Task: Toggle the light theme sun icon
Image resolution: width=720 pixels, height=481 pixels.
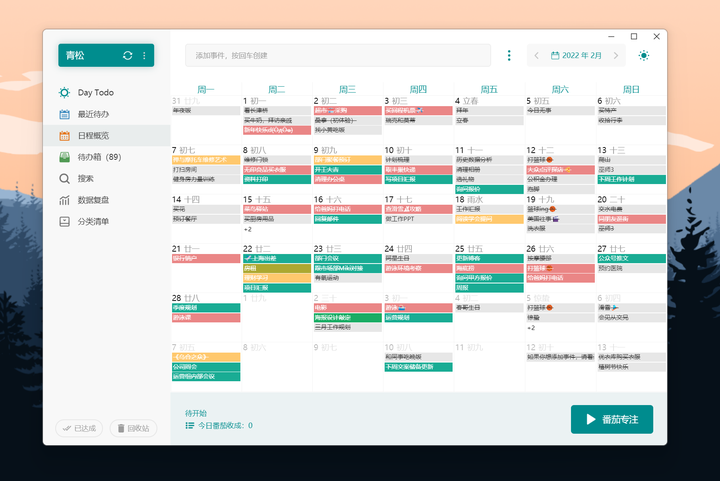Action: 644,56
